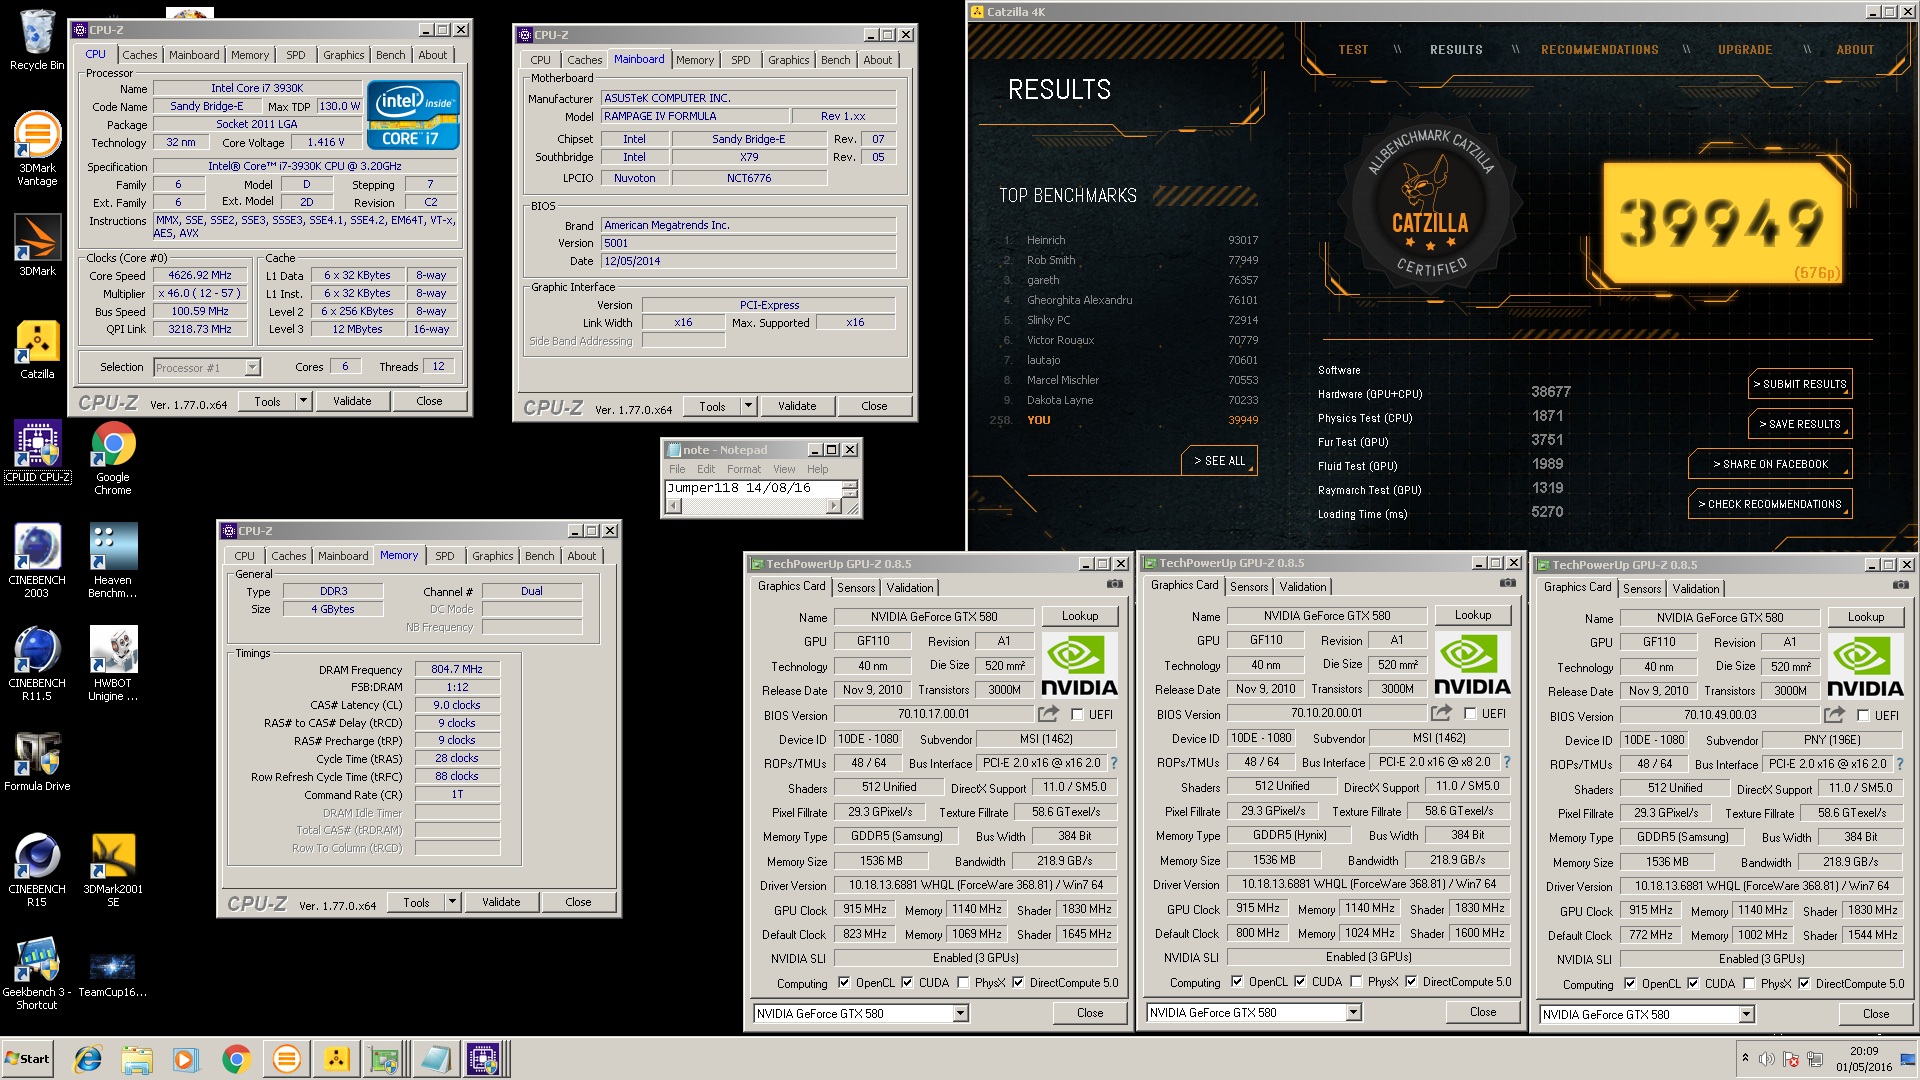1920x1080 pixels.
Task: Open the 3DMark desktop icon
Action: [37, 245]
